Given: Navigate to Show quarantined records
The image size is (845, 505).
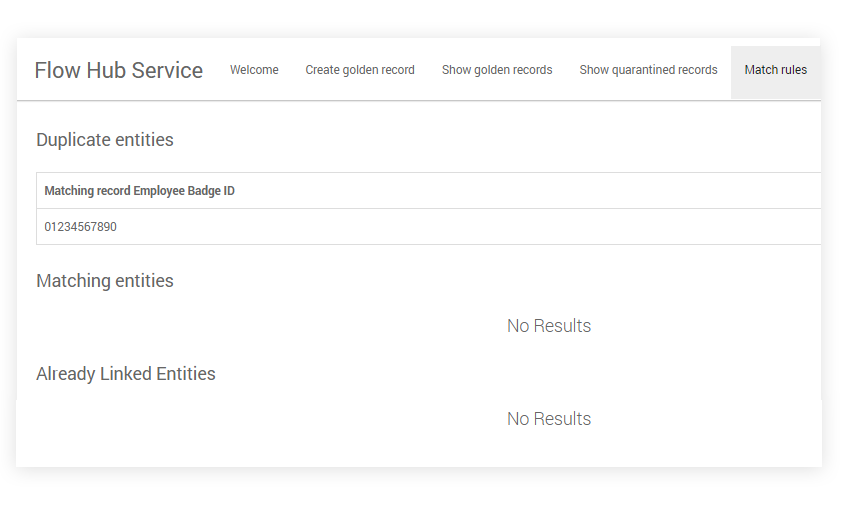Looking at the screenshot, I should tap(648, 70).
